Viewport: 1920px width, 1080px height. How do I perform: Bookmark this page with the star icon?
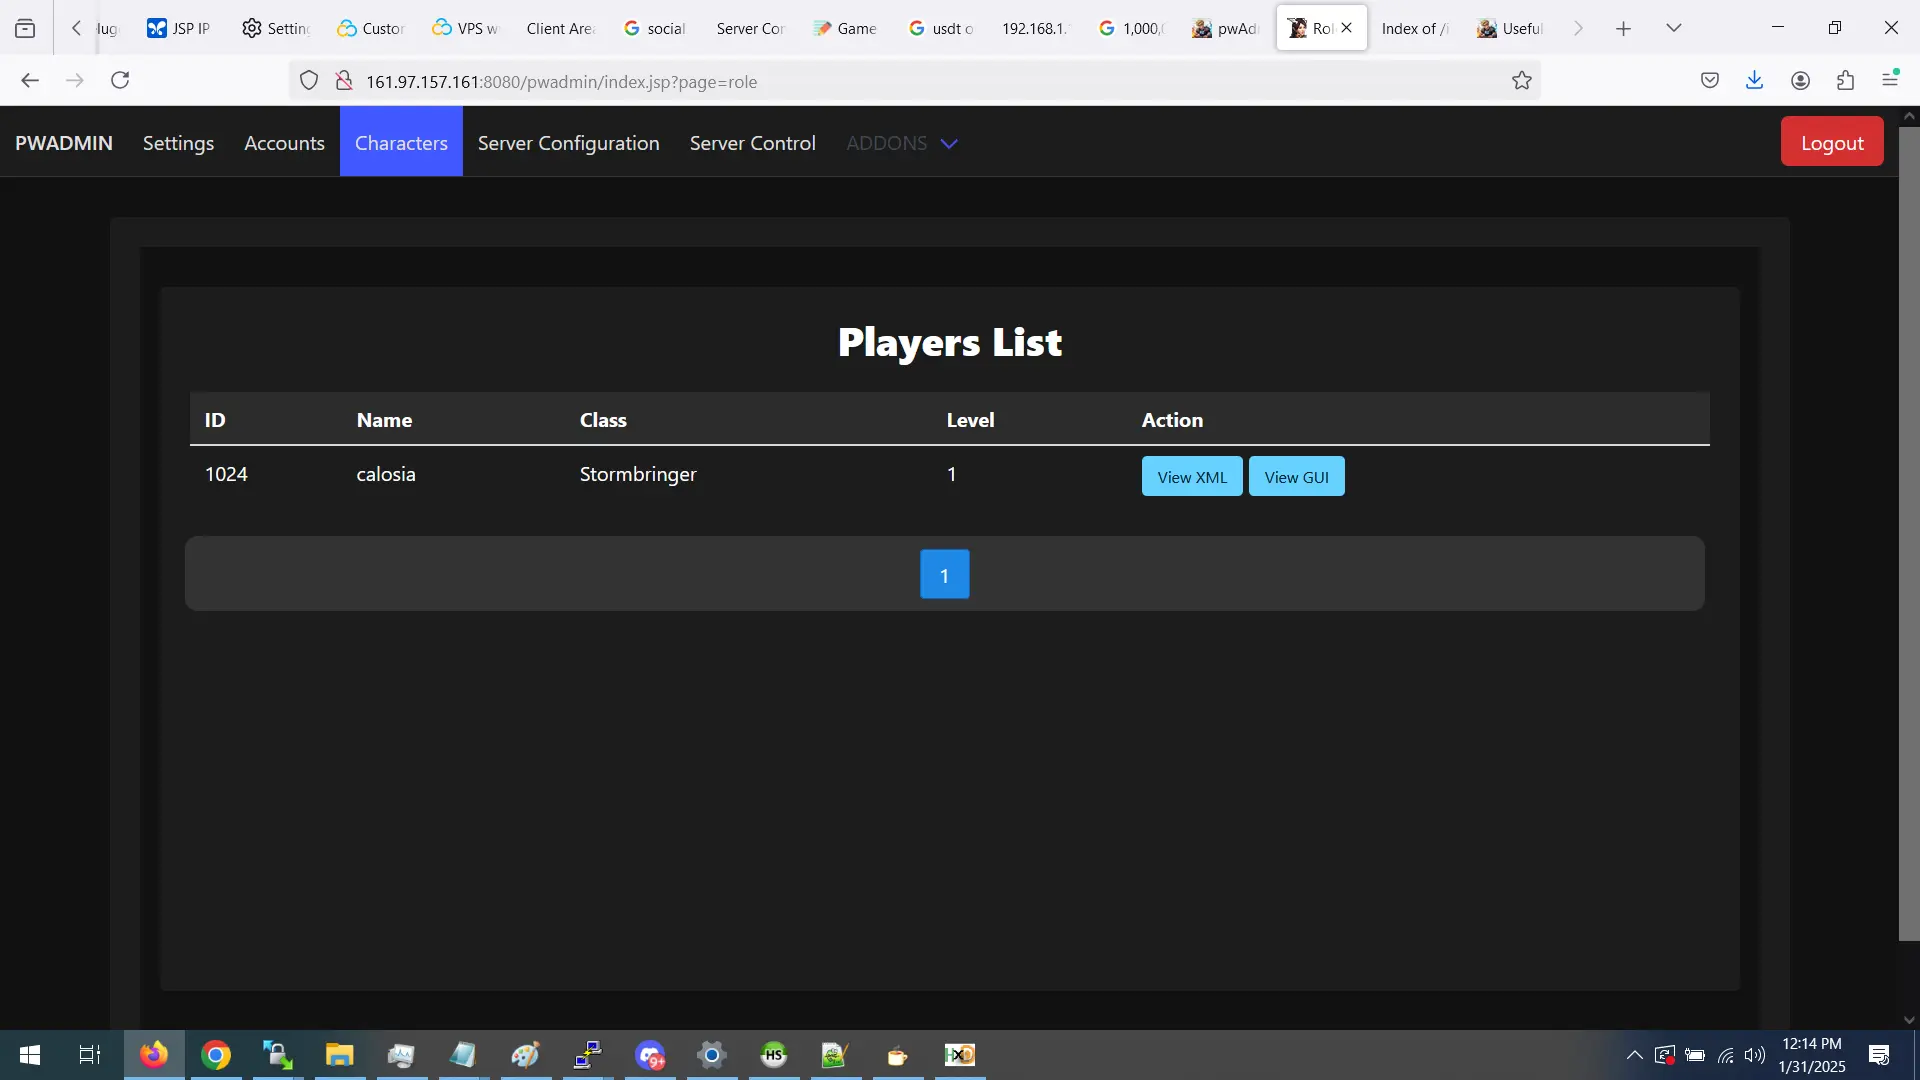1521,81
